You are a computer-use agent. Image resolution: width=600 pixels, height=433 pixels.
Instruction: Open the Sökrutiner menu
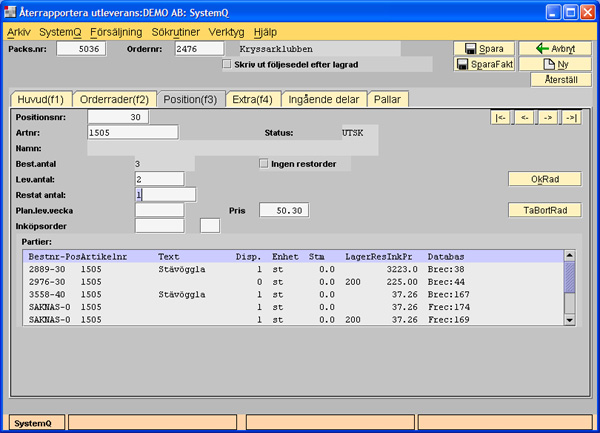[x=176, y=32]
